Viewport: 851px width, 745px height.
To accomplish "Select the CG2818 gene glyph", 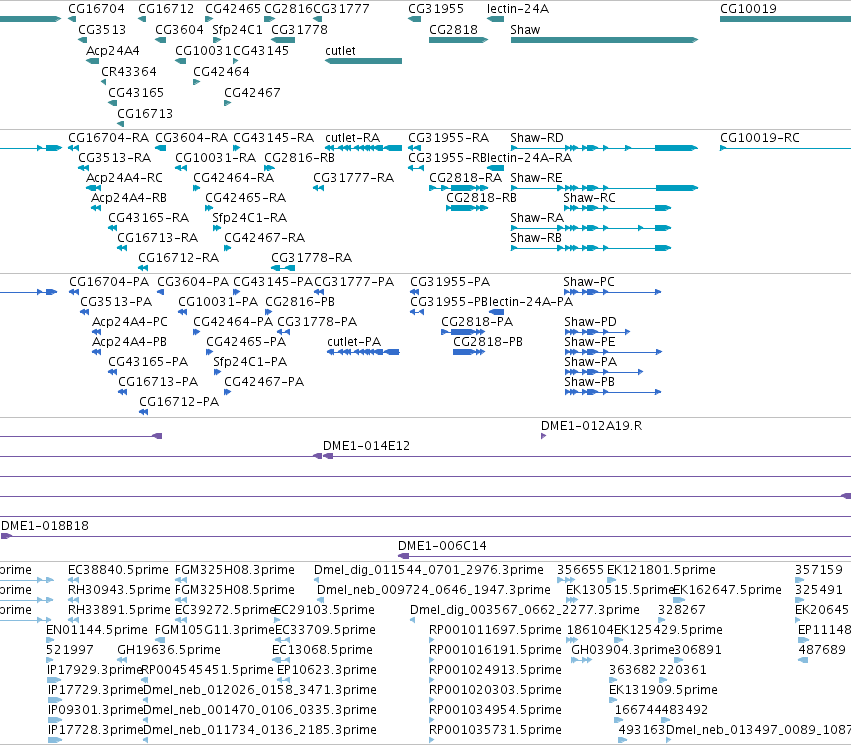I will coord(458,40).
